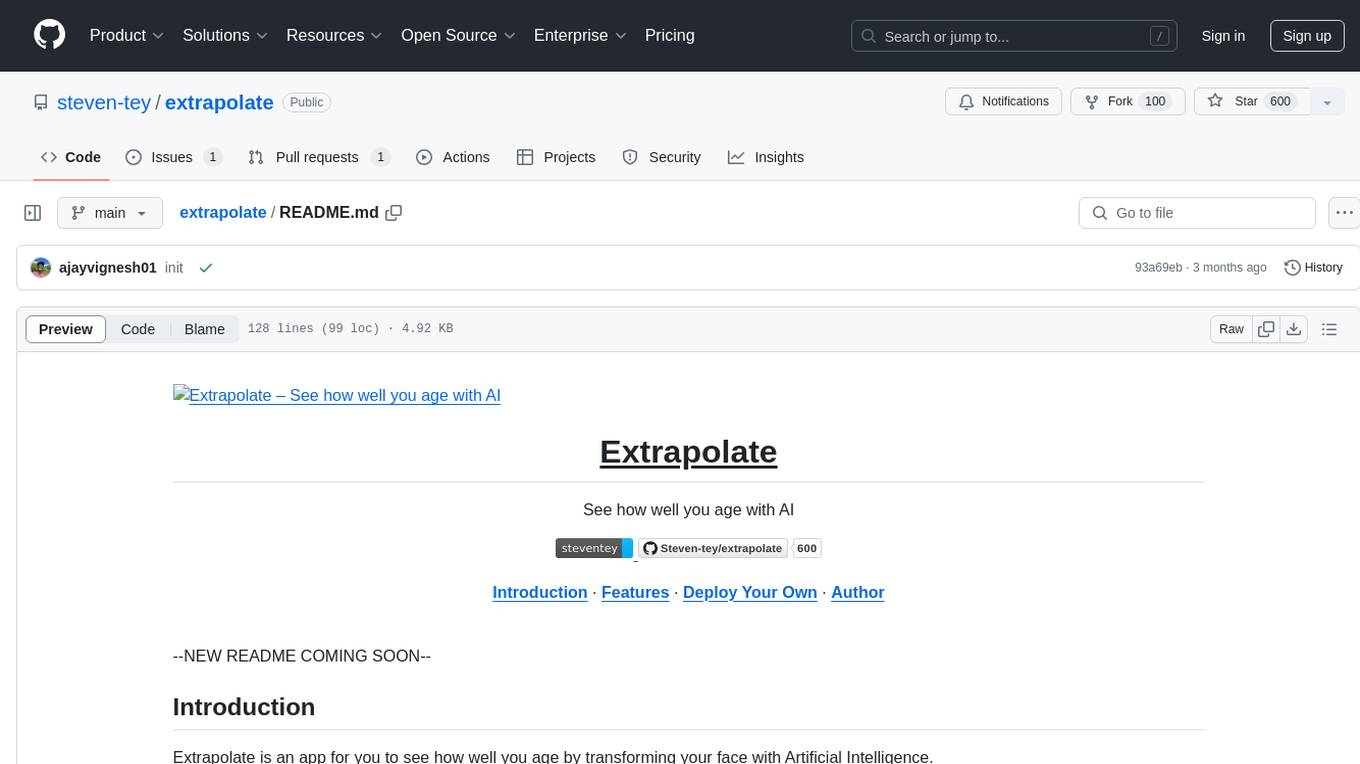This screenshot has width=1360, height=764.
Task: Open the Pricing page
Action: click(x=670, y=35)
